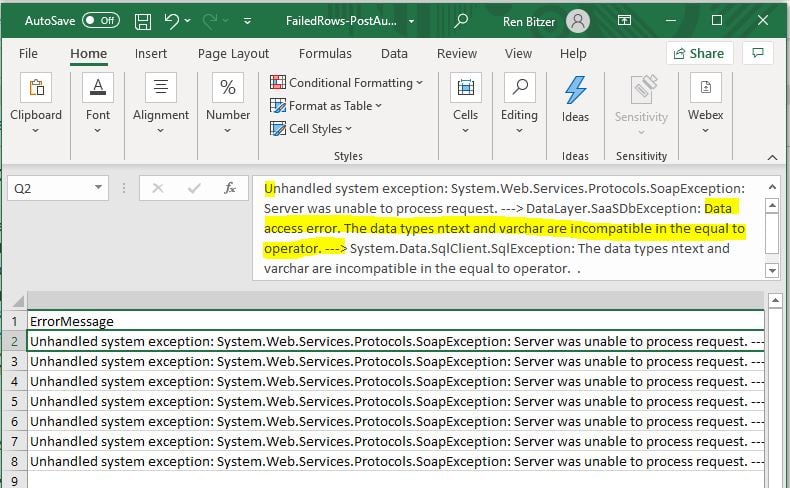Collapse the ribbon with the chevron
This screenshot has height=488, width=790.
tap(771, 156)
